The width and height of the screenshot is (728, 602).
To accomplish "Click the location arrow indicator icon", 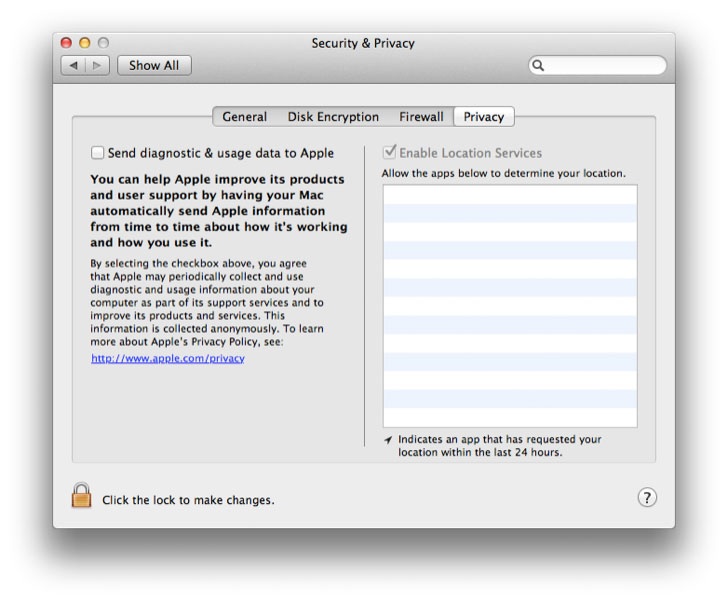I will (x=388, y=440).
